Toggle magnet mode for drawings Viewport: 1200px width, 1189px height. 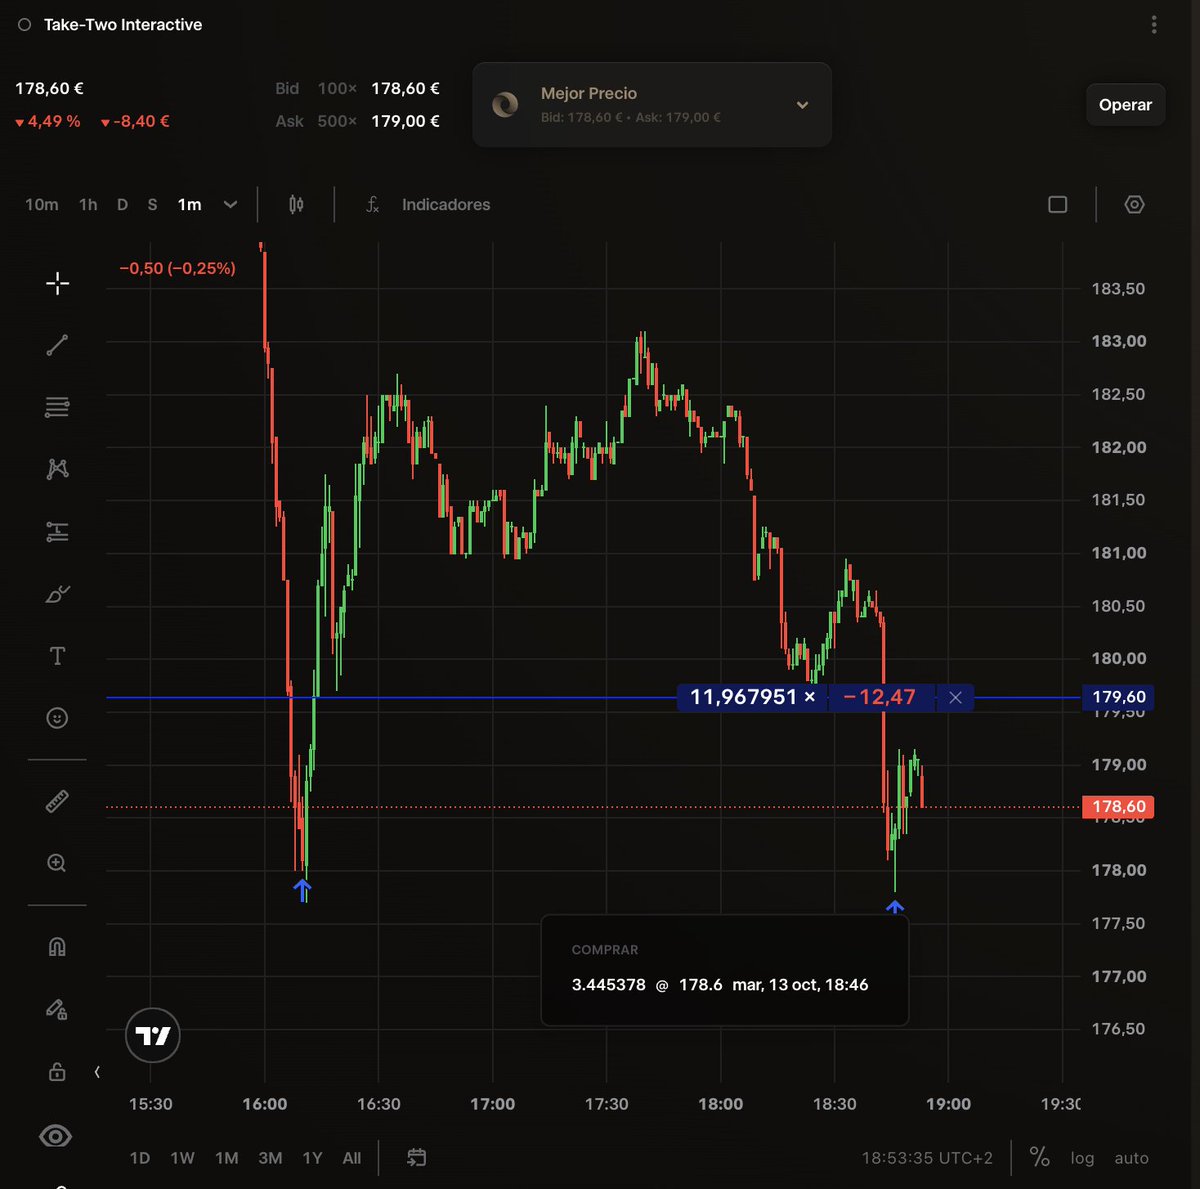(x=57, y=946)
